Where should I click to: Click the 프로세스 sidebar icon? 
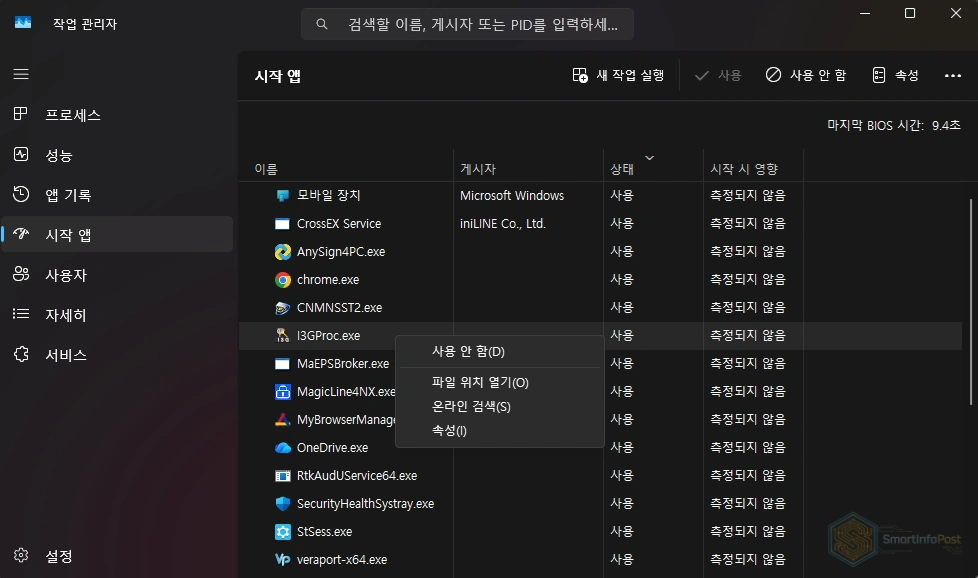tap(21, 114)
